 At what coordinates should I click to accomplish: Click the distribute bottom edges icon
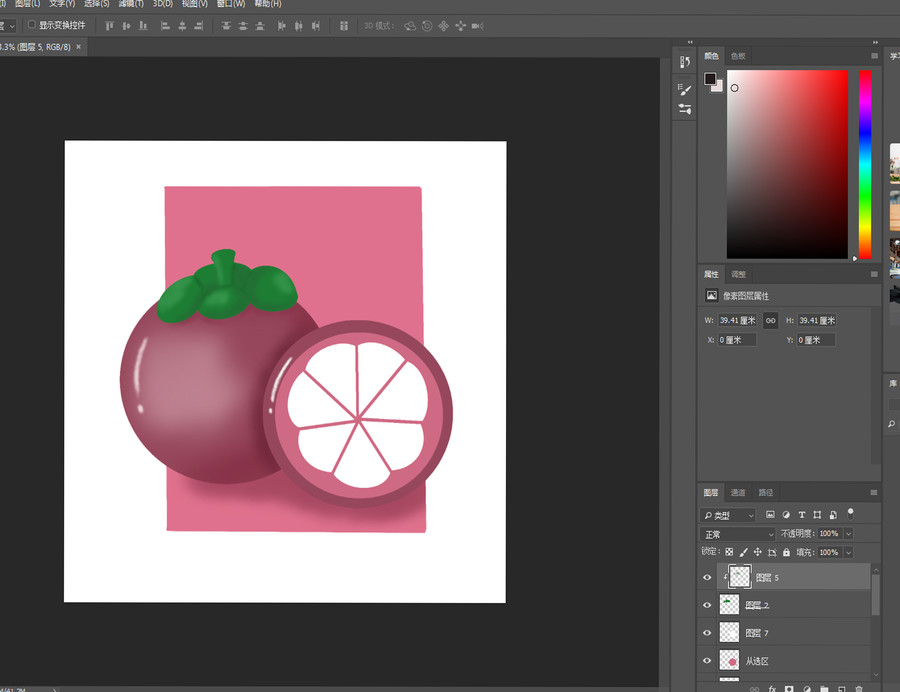pos(260,26)
